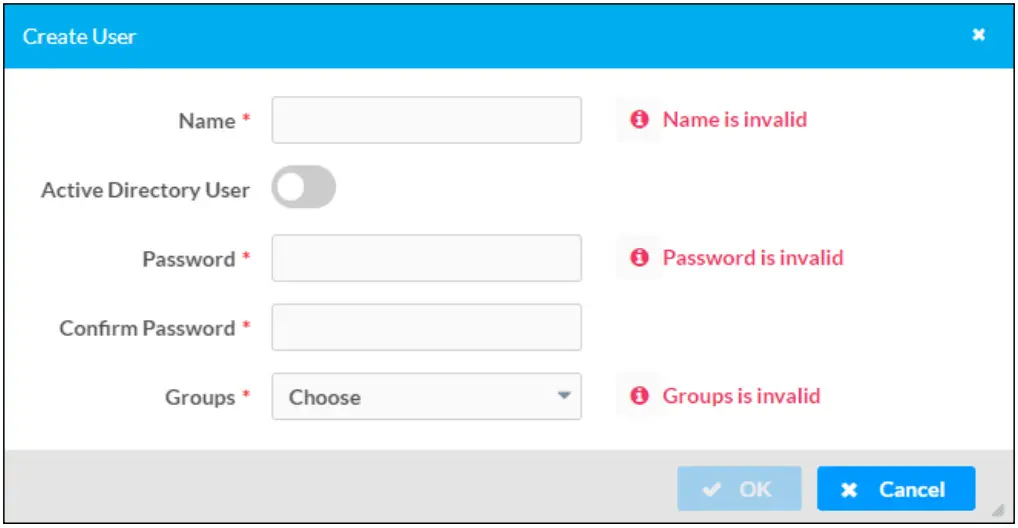Click the 'Choose' placeholder in Groups
Viewport: 1018px width, 528px height.
[x=325, y=397]
